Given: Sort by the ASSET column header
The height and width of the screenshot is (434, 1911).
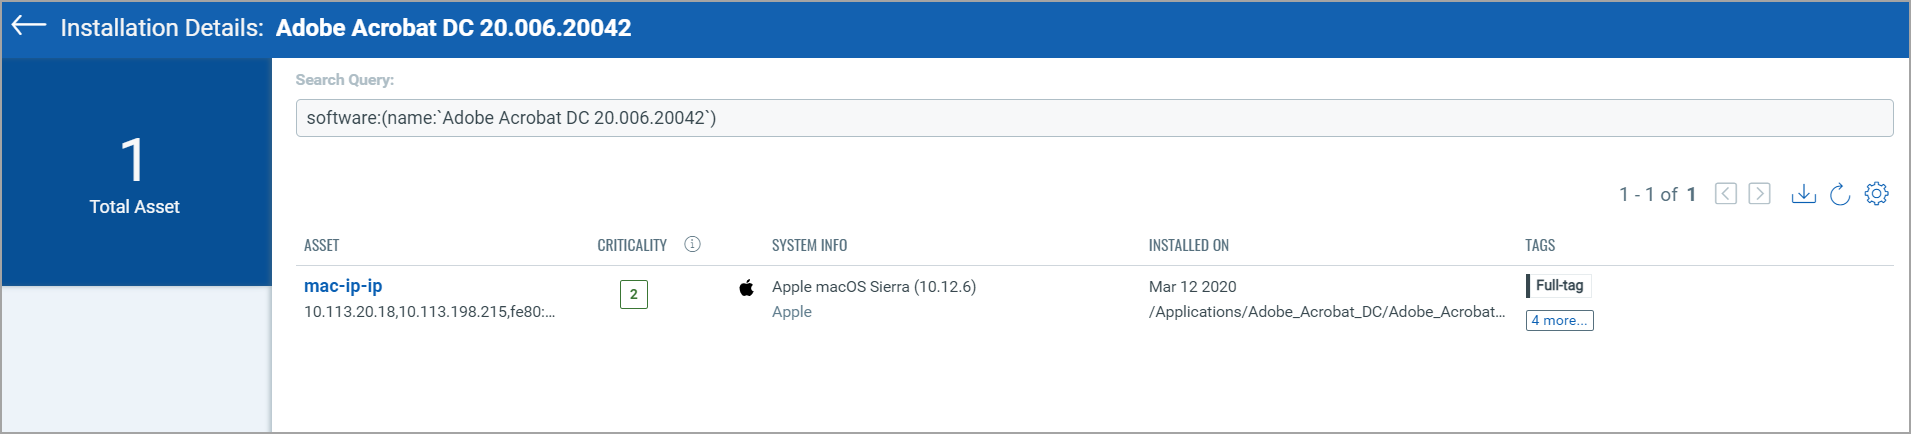Looking at the screenshot, I should pos(321,245).
